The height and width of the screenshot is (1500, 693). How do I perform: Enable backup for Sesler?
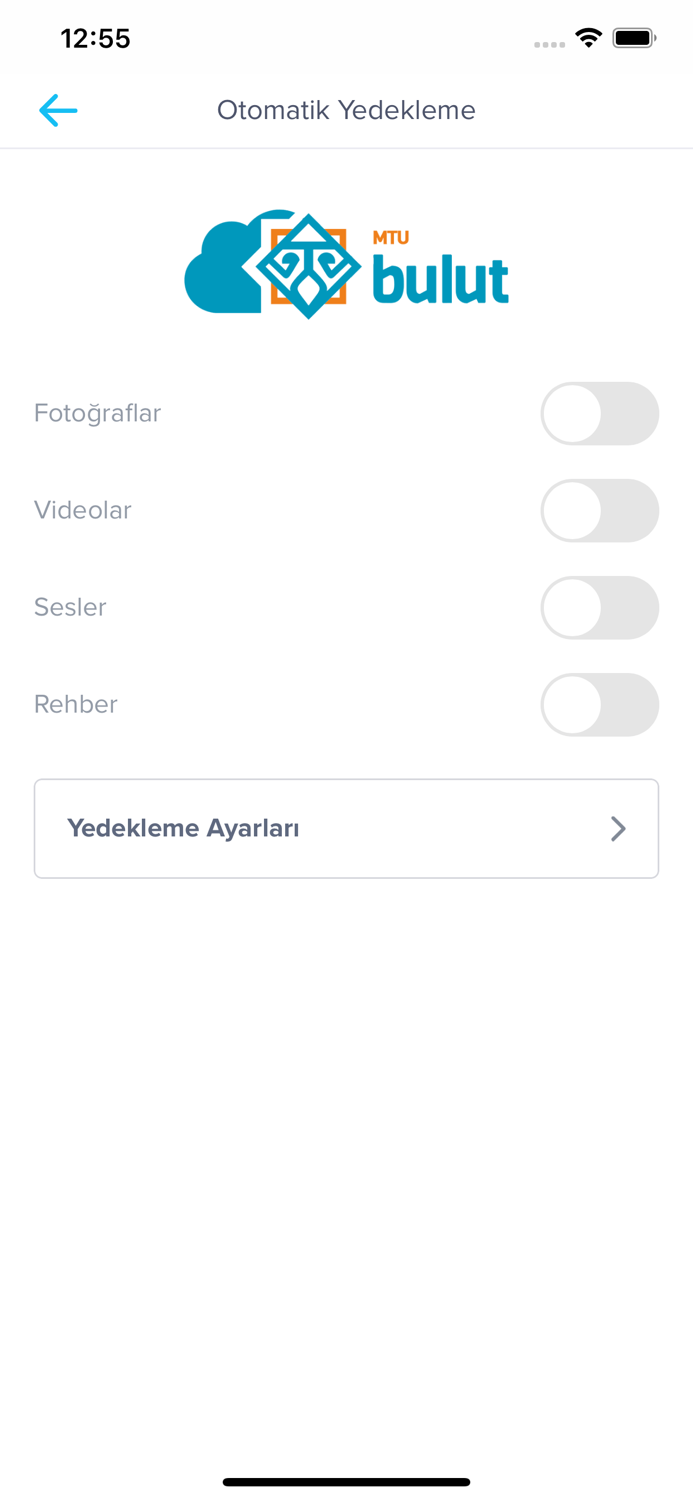[600, 607]
